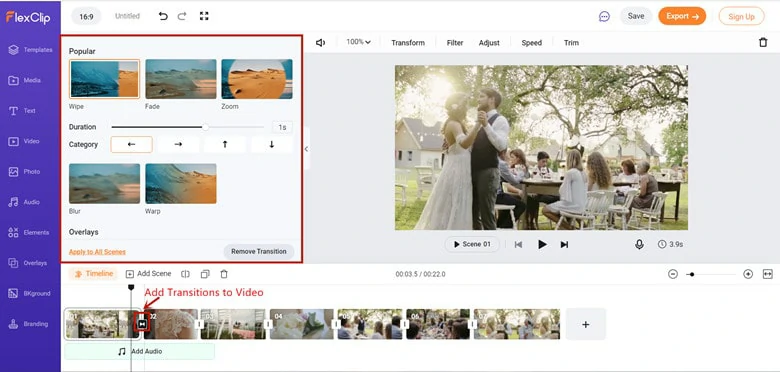
Task: Select the Fade transition thumbnail
Action: (181, 79)
